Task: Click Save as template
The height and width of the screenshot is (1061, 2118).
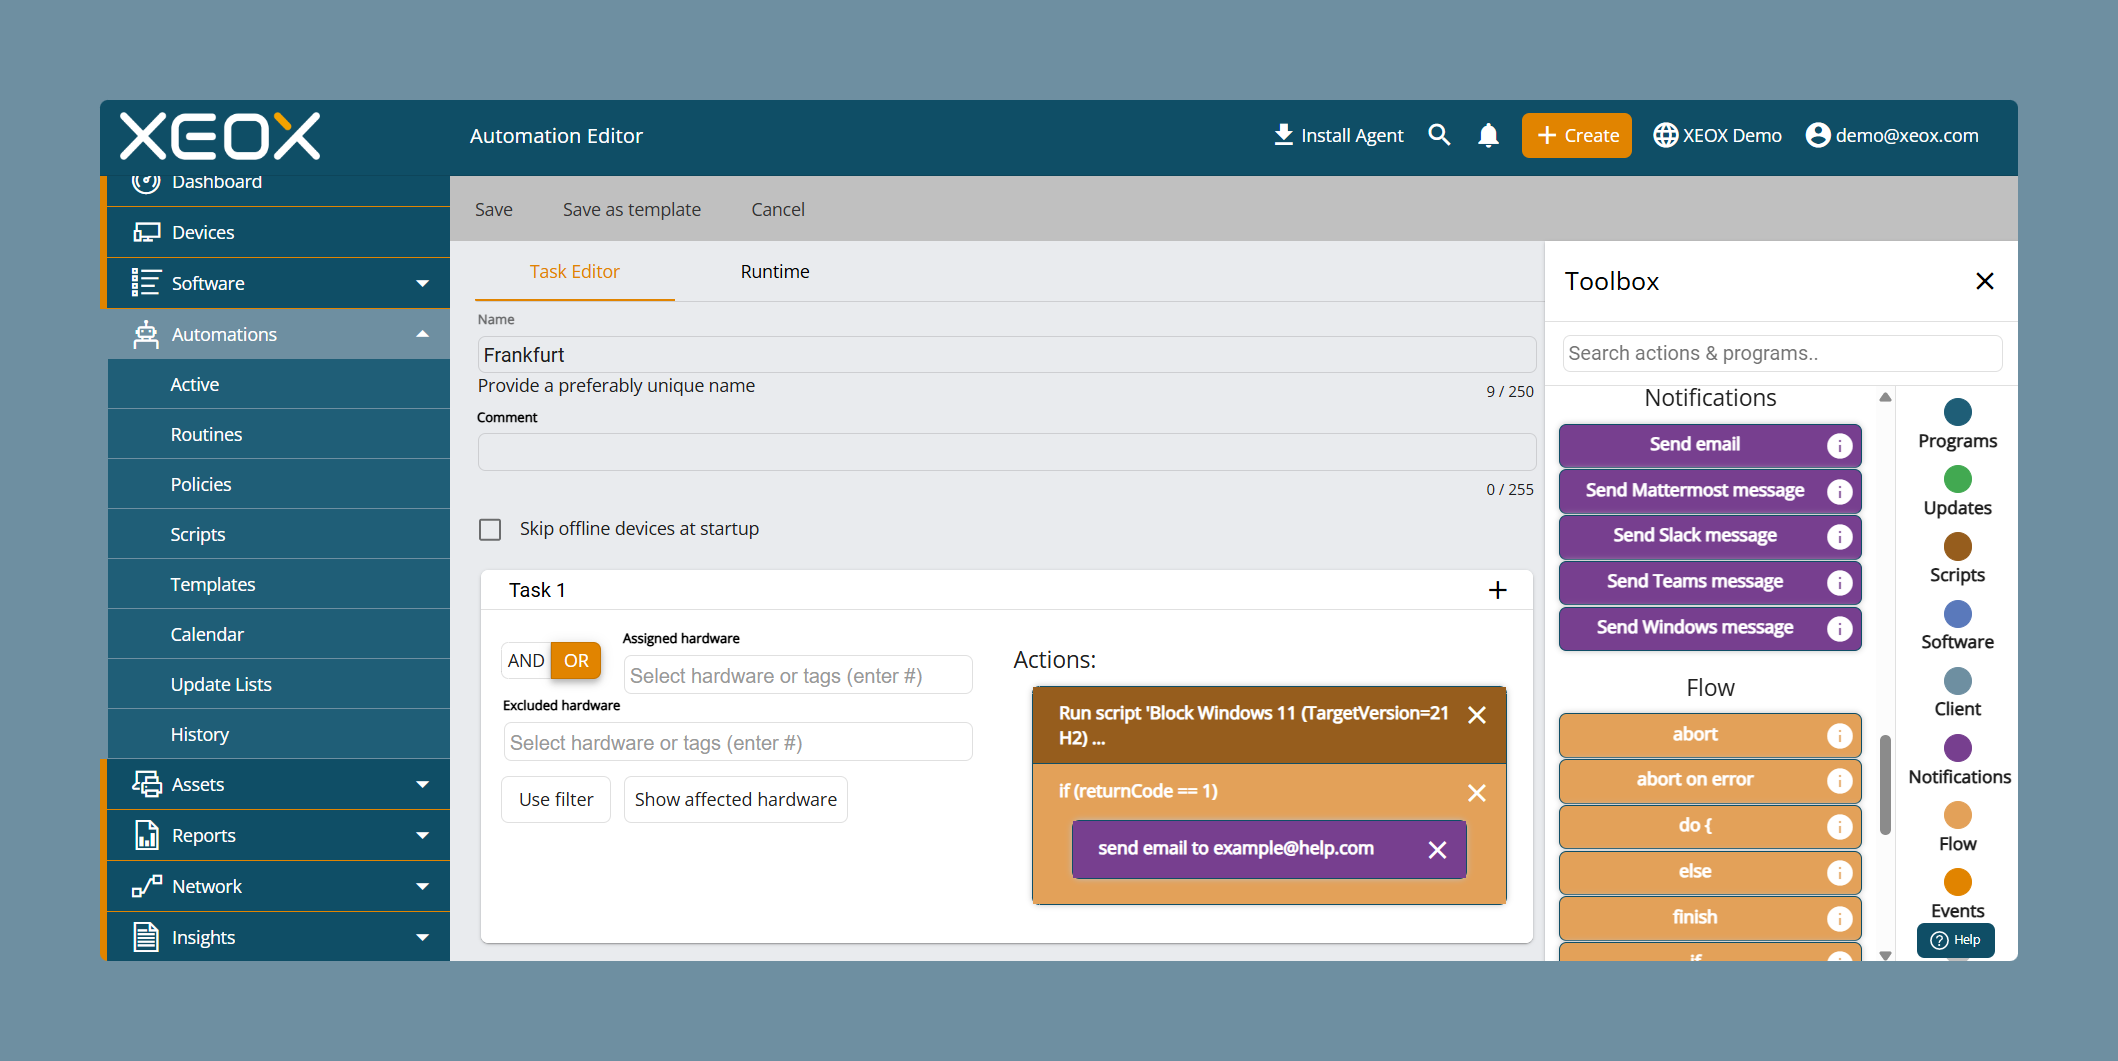Action: pos(632,209)
